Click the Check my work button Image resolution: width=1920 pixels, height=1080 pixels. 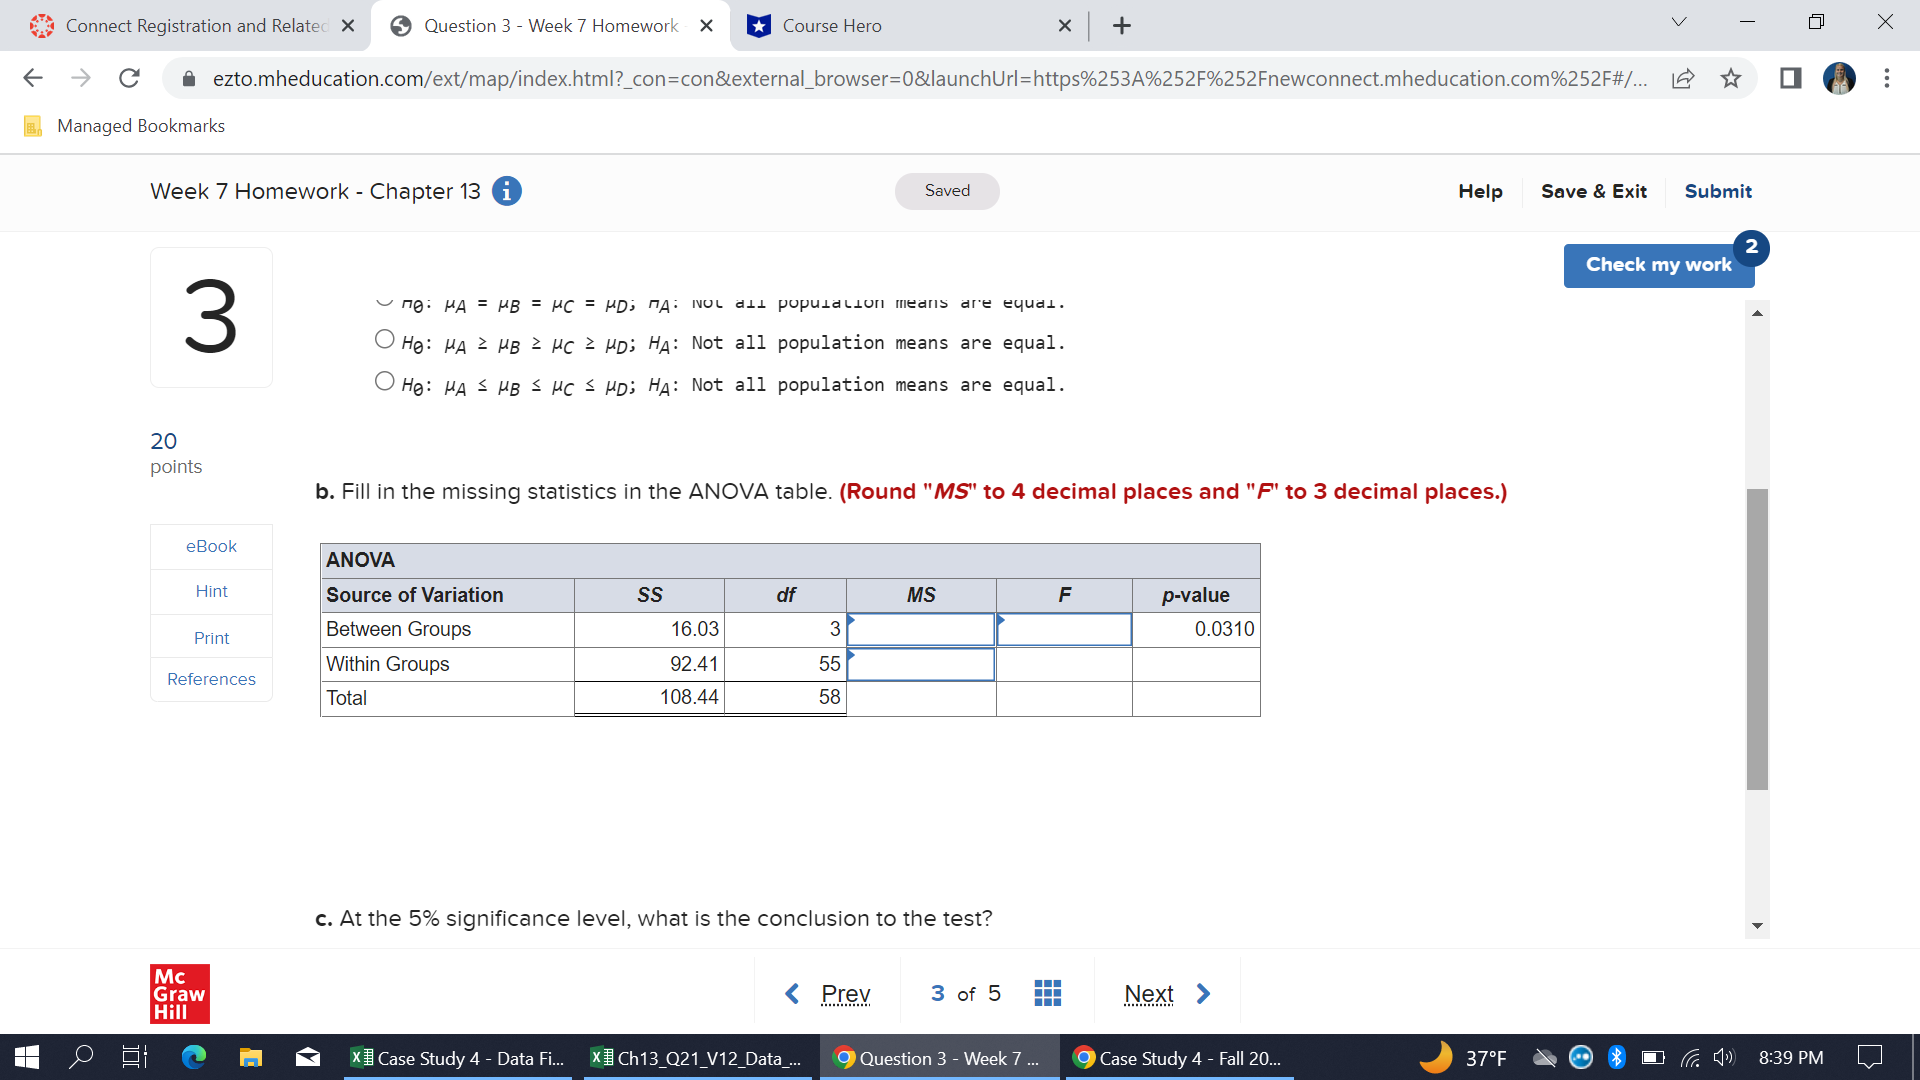coord(1657,265)
